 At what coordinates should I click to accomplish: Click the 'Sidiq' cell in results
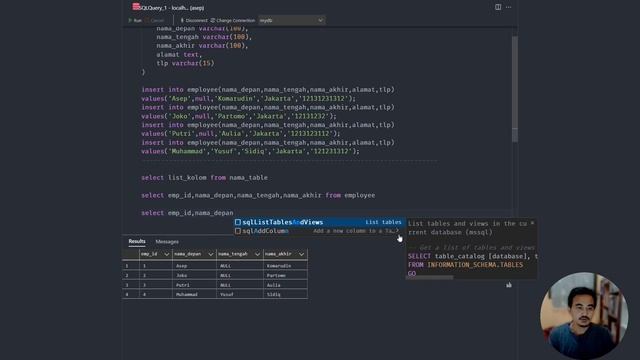pyautogui.click(x=285, y=294)
